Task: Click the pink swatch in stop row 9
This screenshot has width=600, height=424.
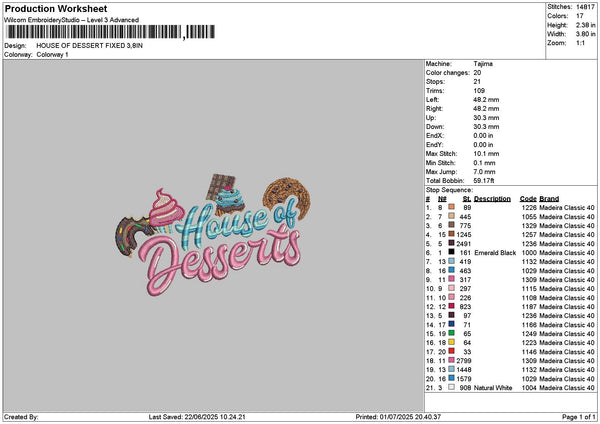Action: tap(452, 279)
